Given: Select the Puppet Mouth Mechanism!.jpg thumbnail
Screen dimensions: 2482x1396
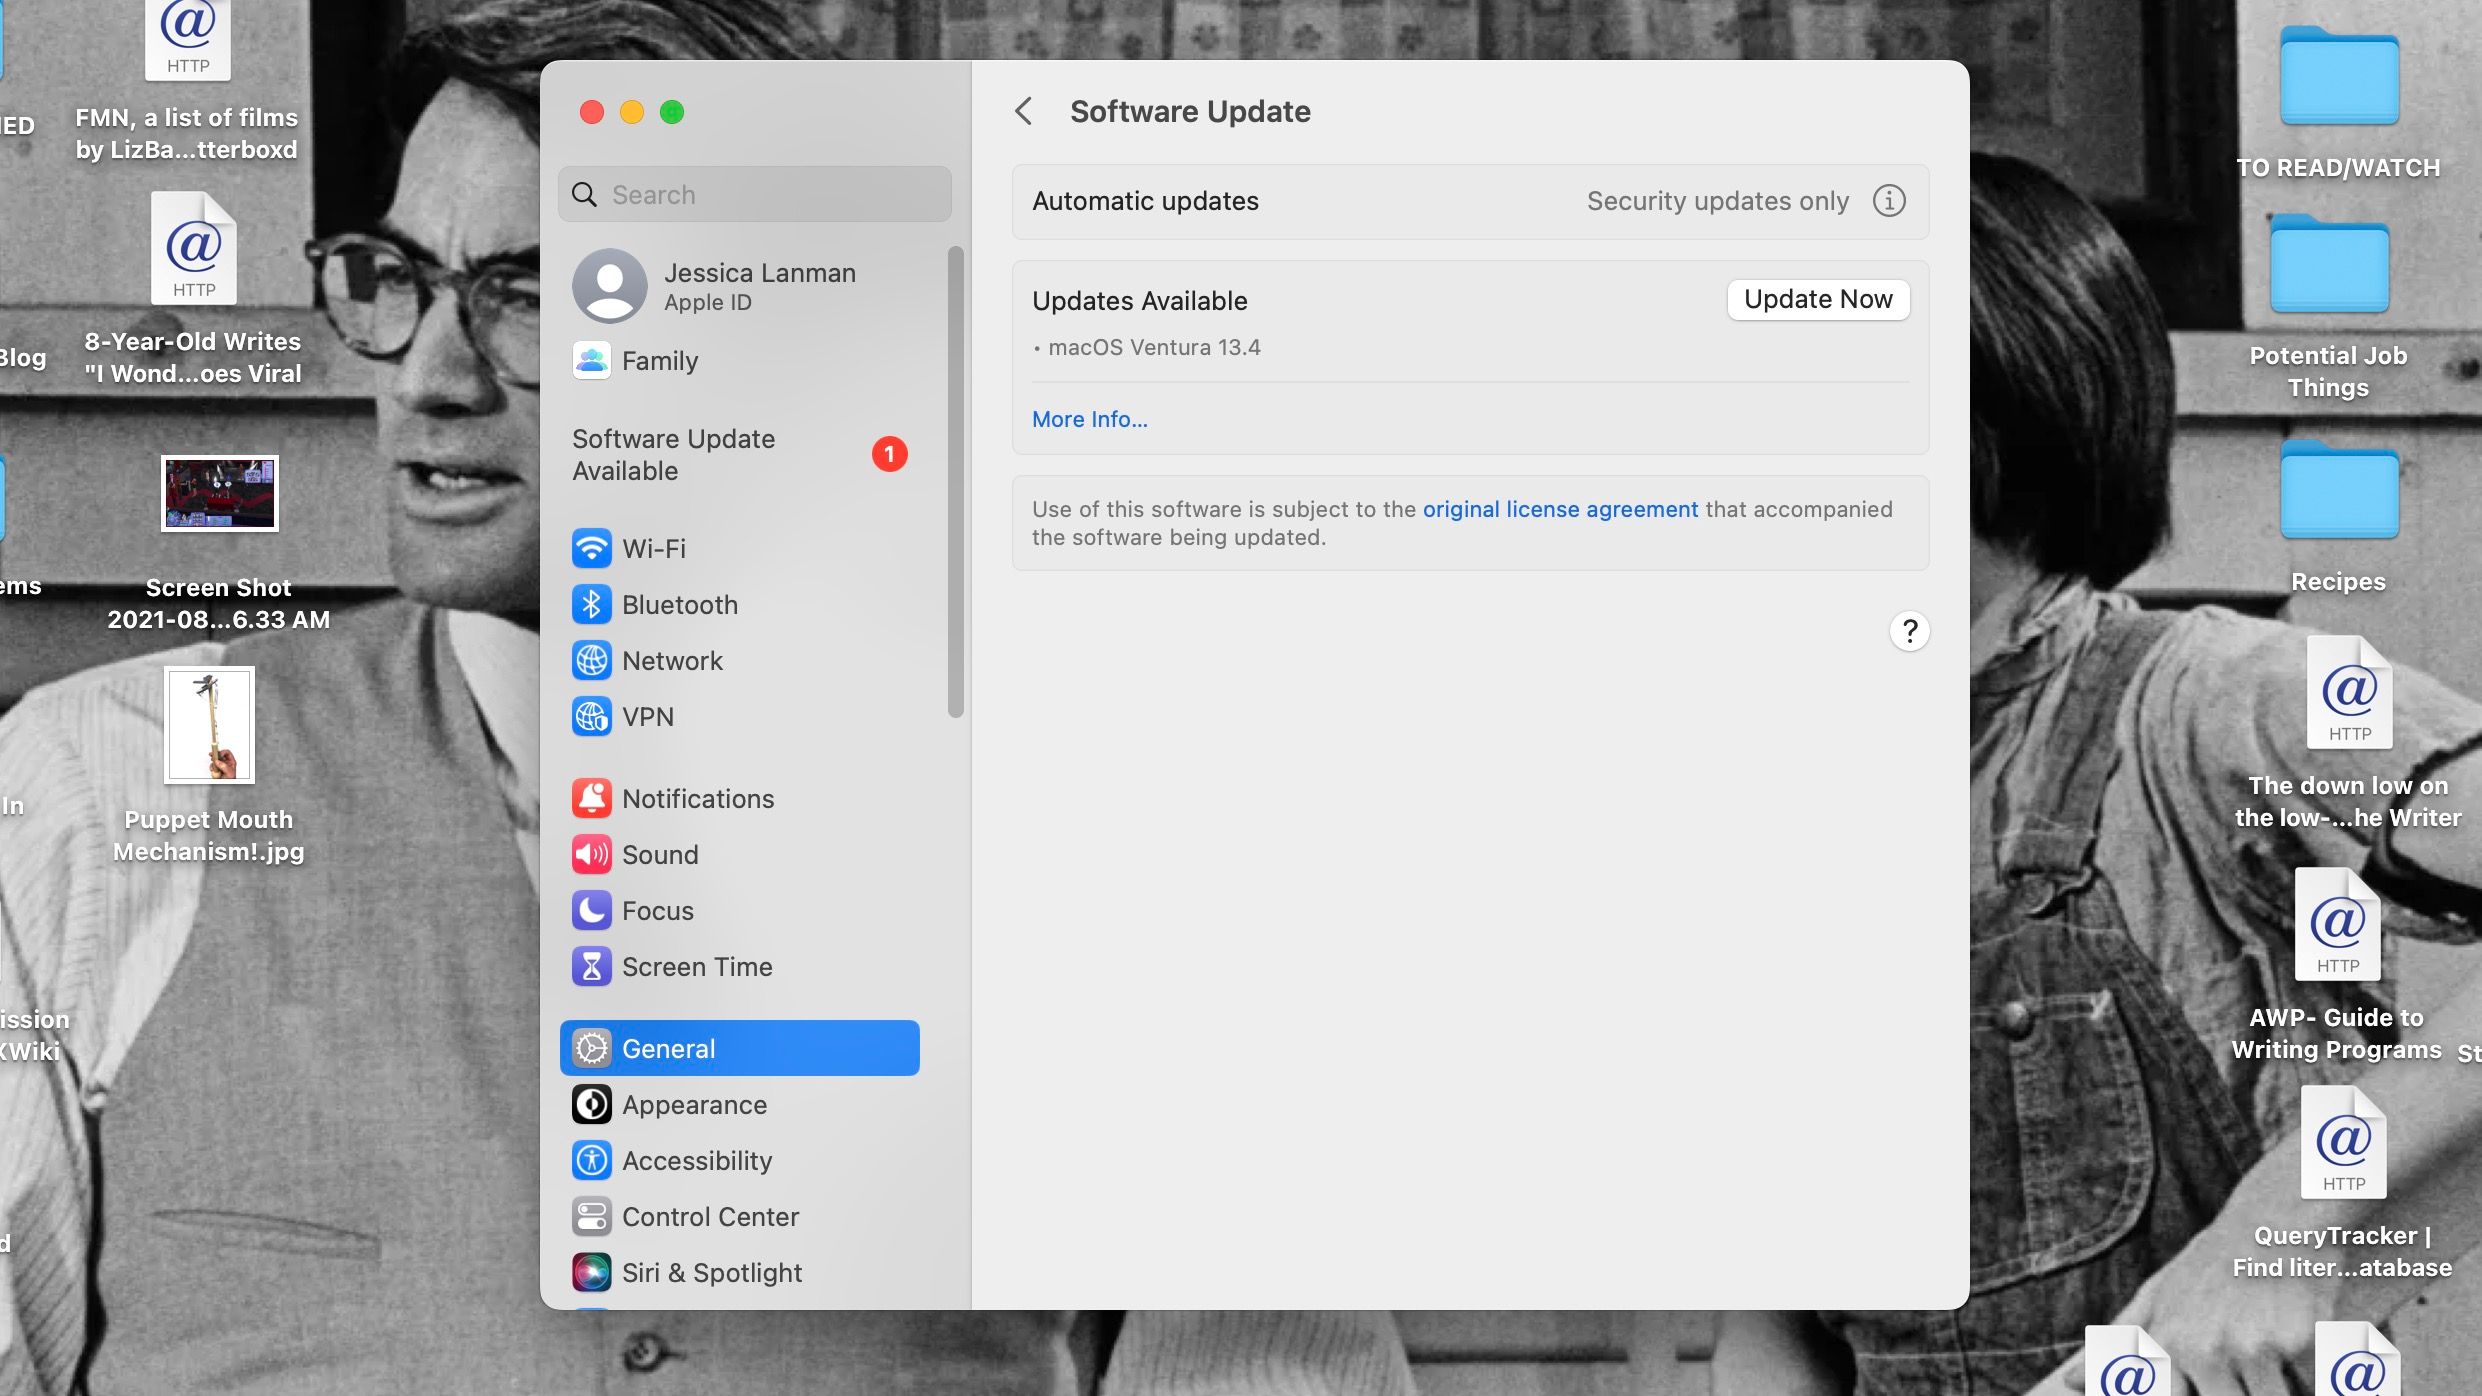Looking at the screenshot, I should pyautogui.click(x=209, y=725).
